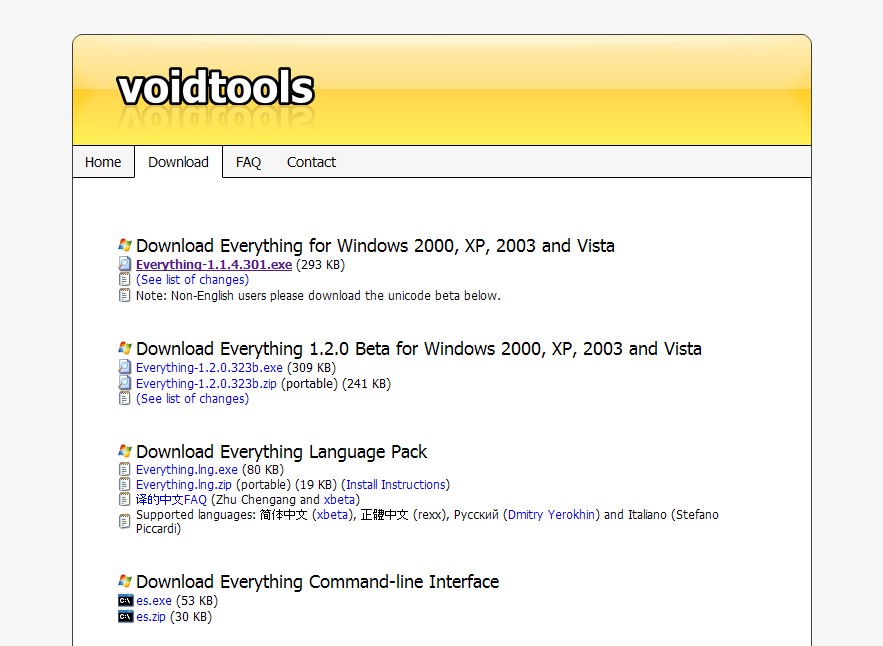Click notepad icon beside Chinese FAQ link

[124, 500]
